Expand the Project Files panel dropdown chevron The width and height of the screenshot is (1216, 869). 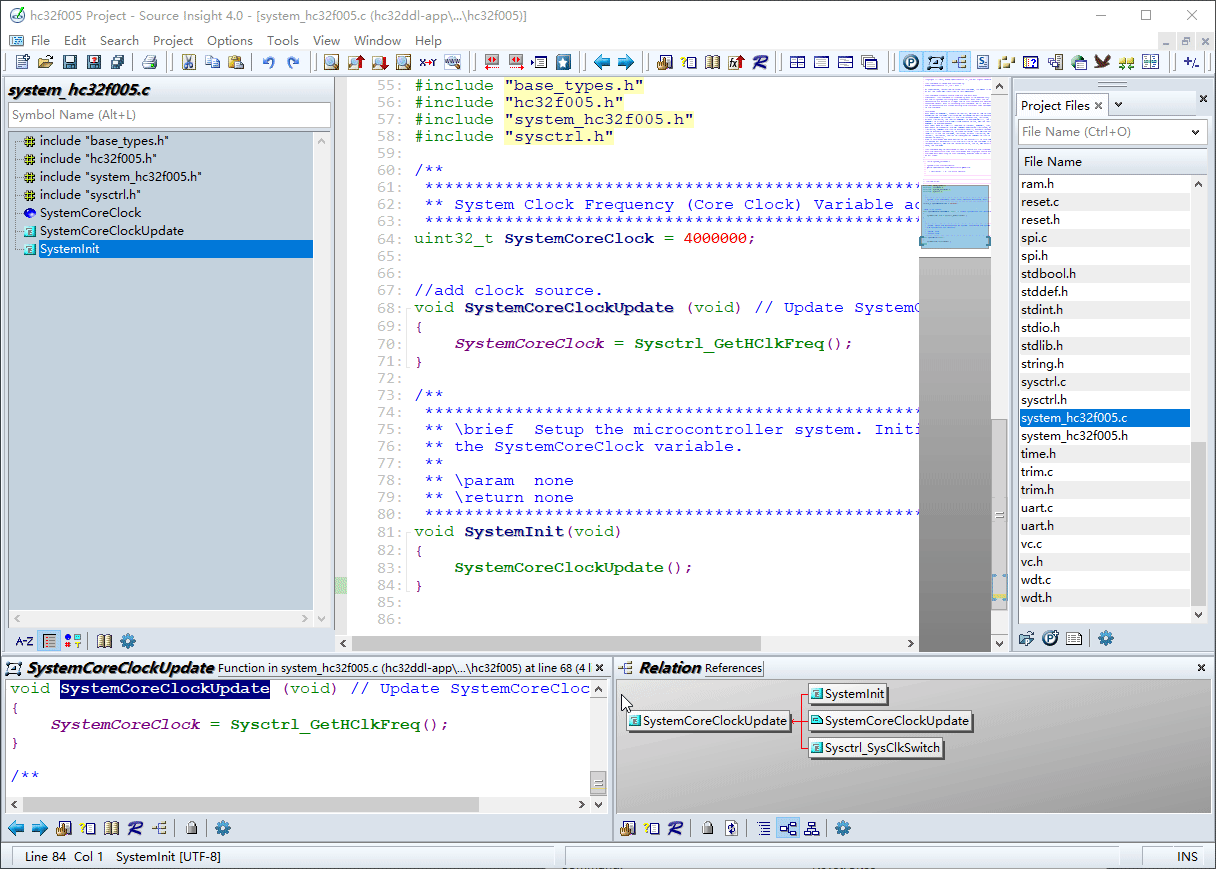(1119, 105)
